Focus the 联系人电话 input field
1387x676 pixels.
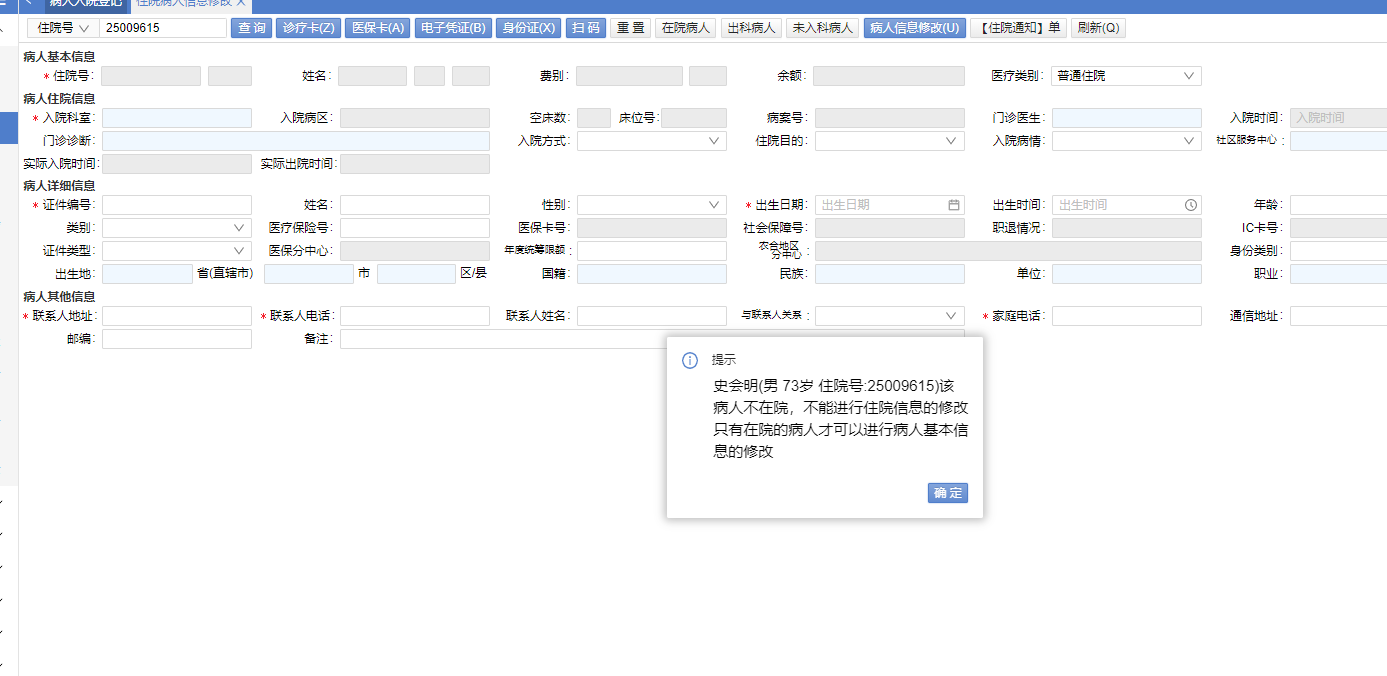415,316
